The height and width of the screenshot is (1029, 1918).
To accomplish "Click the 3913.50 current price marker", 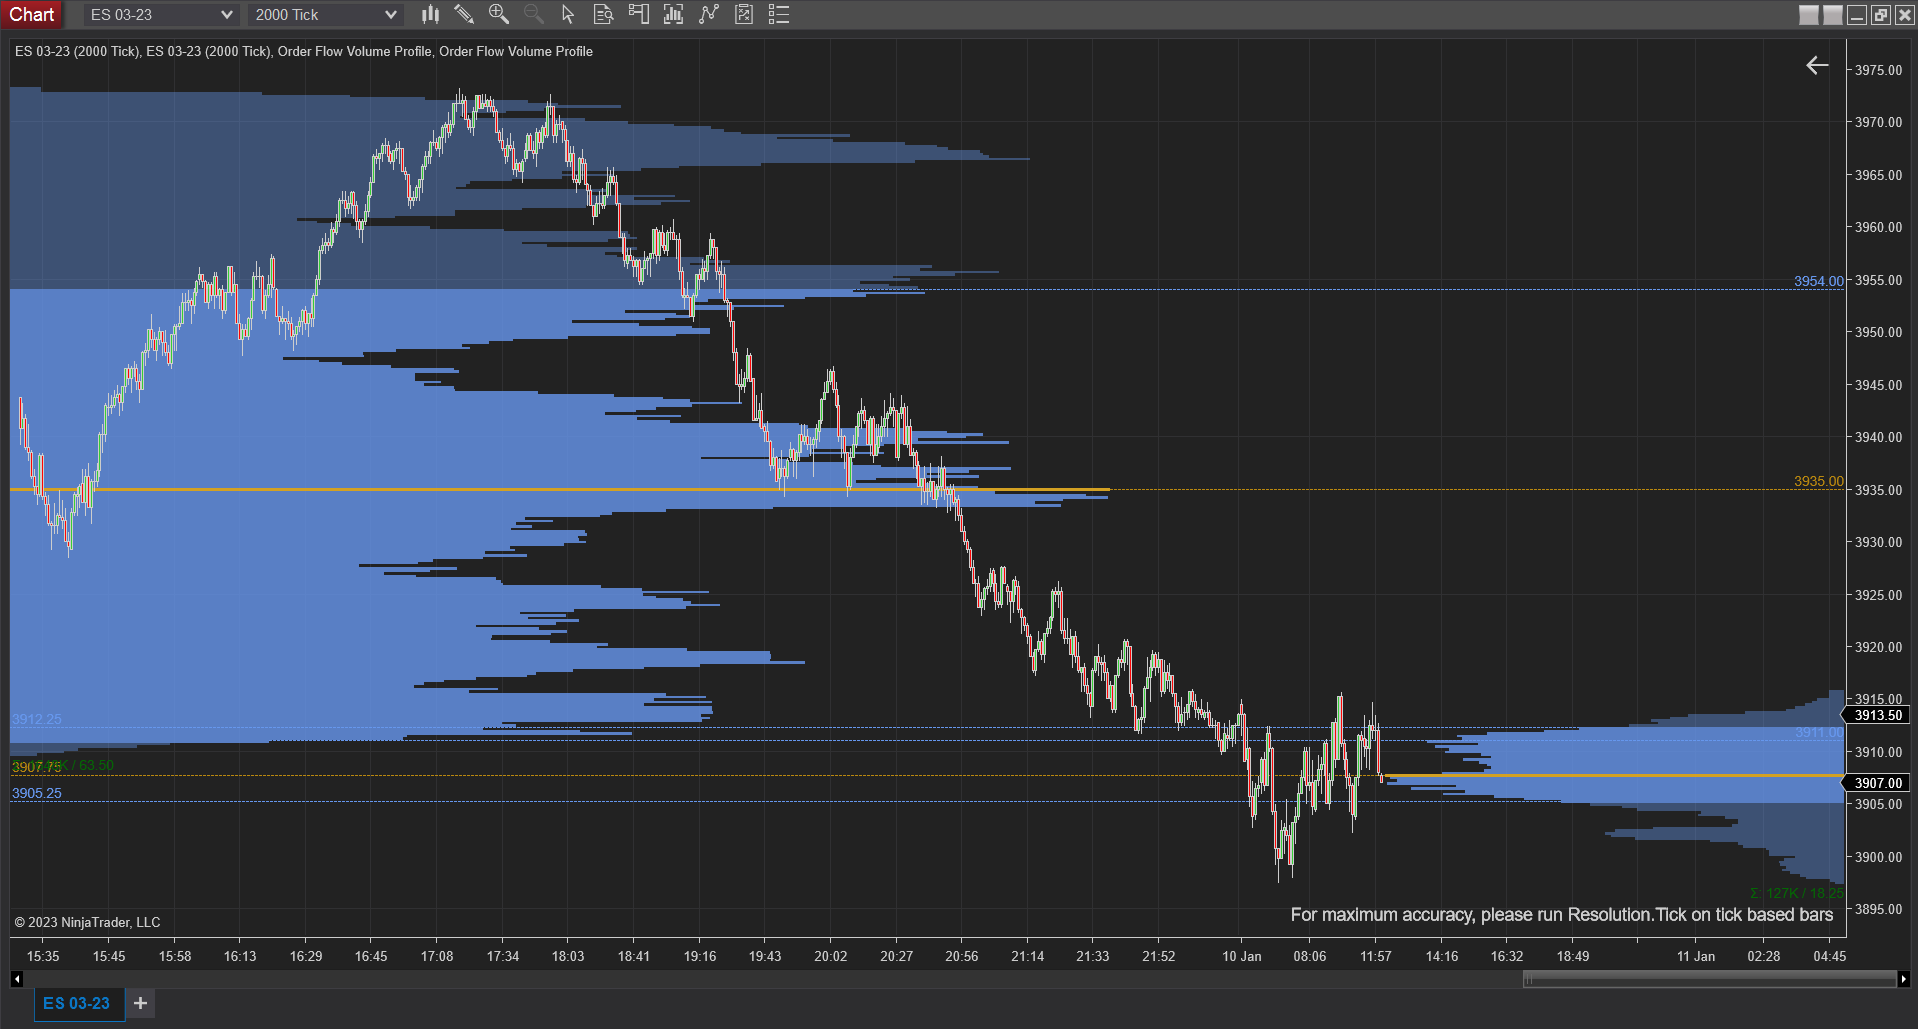I will click(x=1877, y=715).
